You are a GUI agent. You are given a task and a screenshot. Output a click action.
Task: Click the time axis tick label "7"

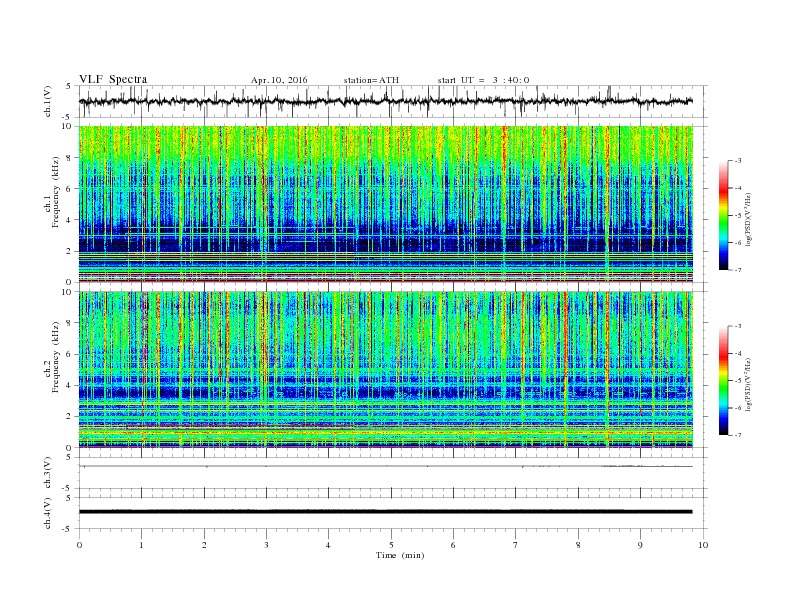coord(516,545)
